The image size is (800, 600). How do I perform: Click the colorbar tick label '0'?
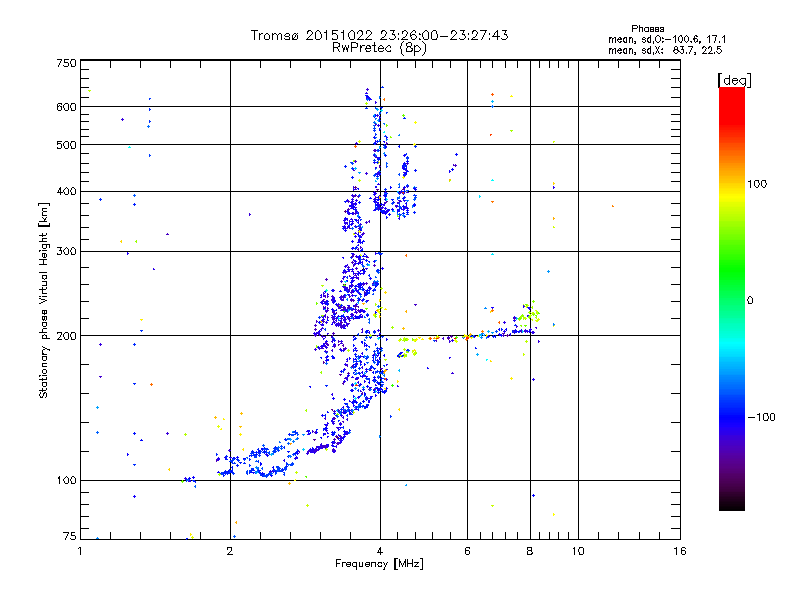click(750, 301)
